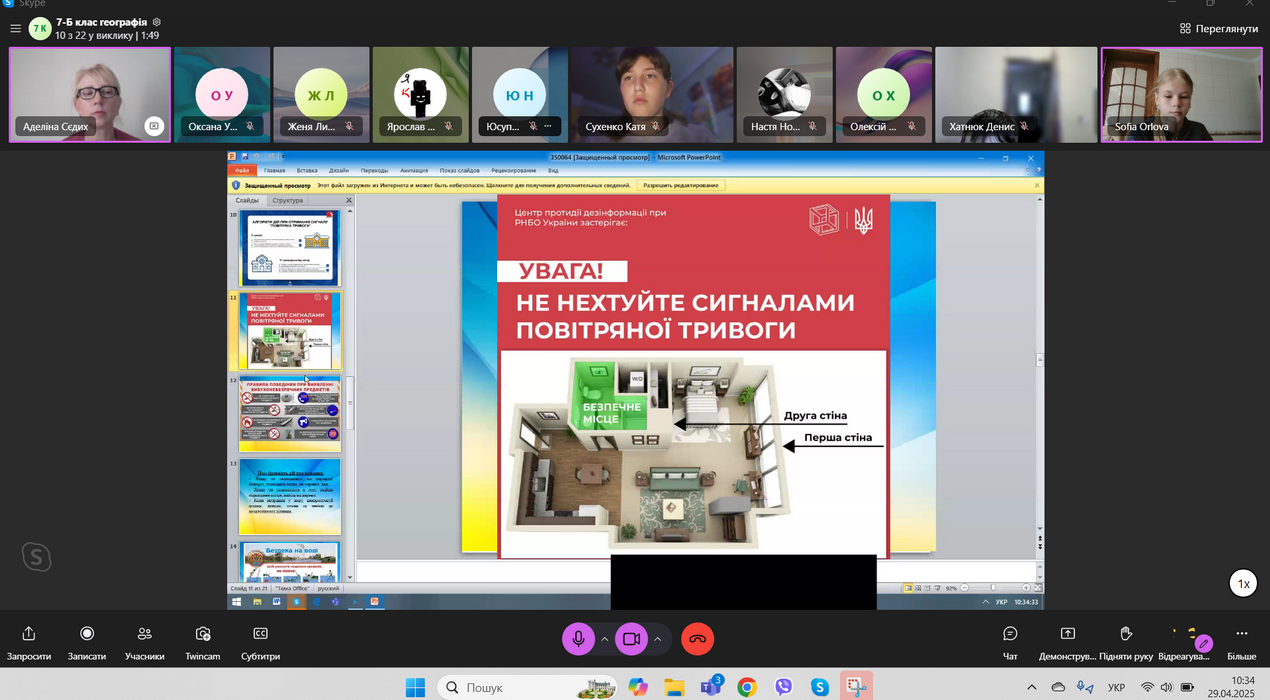Expand microphone options chevron

pos(605,639)
